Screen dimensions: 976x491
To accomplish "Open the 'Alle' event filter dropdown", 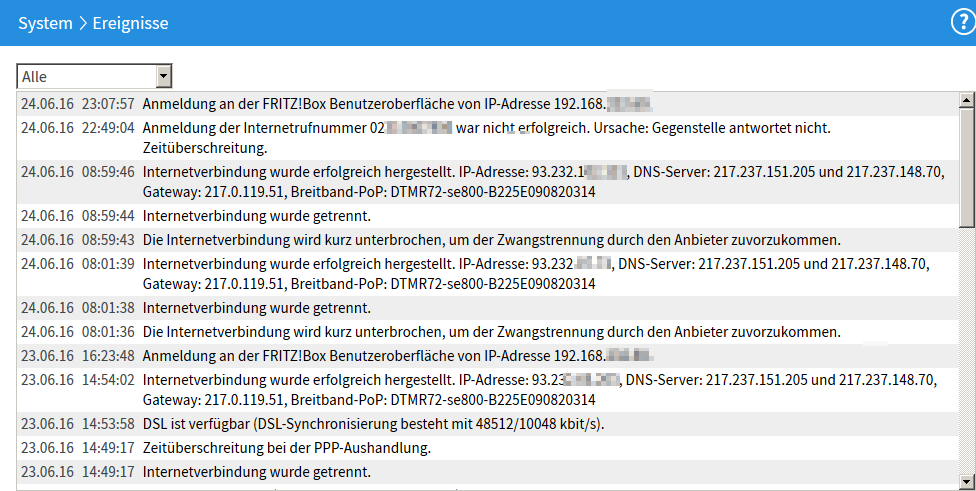I will pos(95,77).
